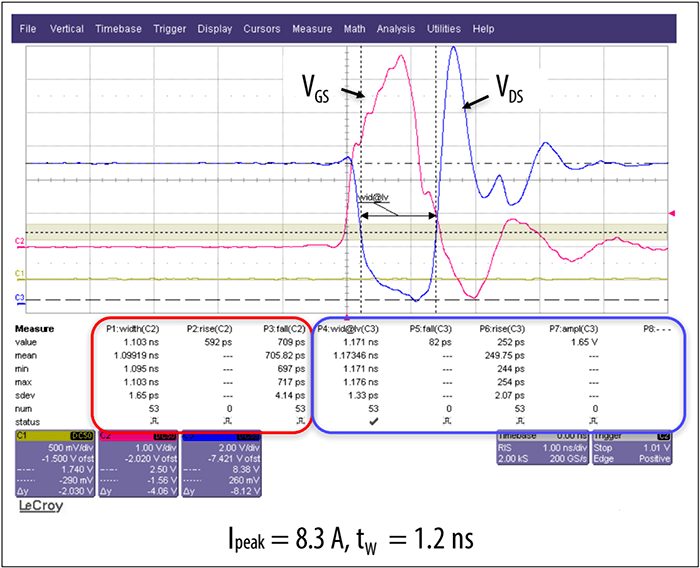Open the Trigger descriptor box
The width and height of the screenshot is (700, 568).
pos(632,448)
